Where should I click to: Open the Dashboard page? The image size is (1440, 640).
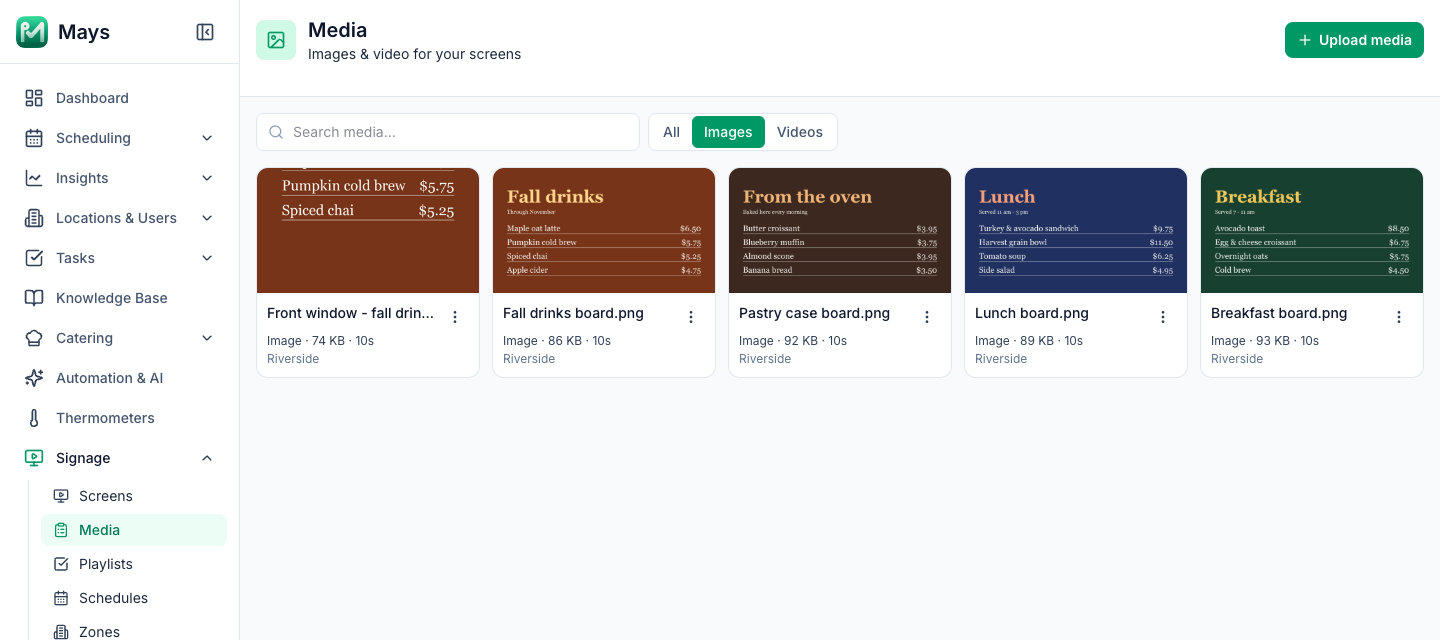point(119,98)
